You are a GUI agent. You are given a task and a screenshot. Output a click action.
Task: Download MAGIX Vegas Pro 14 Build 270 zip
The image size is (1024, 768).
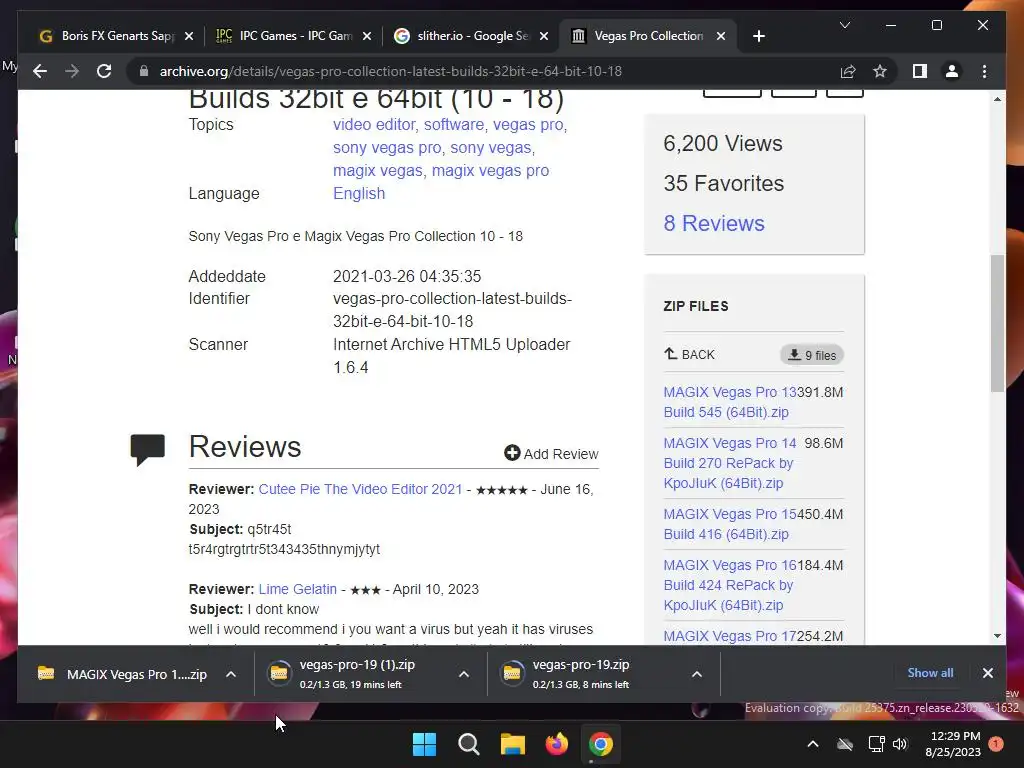point(729,463)
